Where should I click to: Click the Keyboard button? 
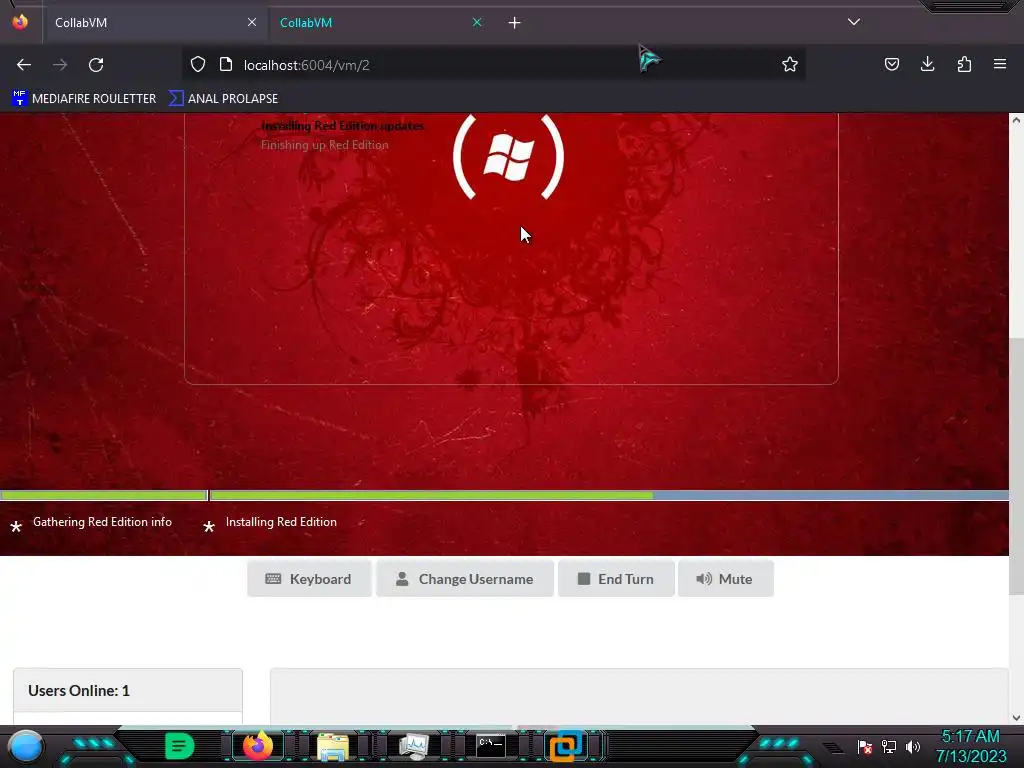click(309, 579)
